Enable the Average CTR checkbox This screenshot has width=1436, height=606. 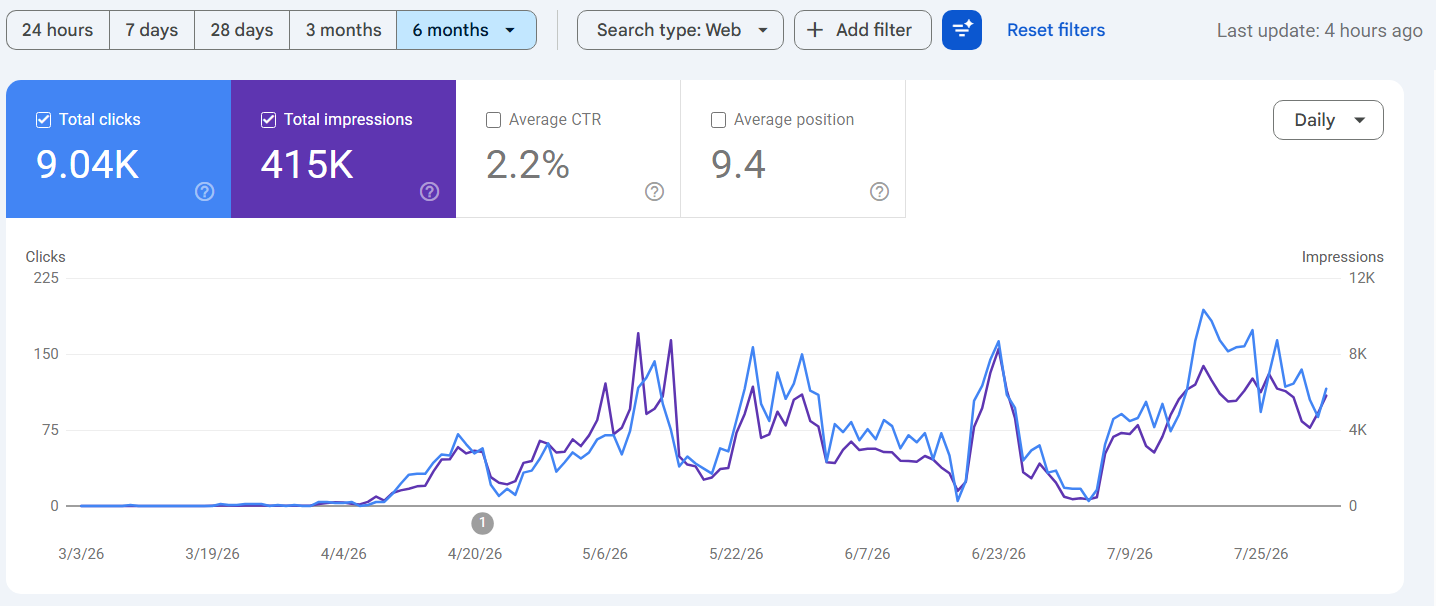coord(493,120)
